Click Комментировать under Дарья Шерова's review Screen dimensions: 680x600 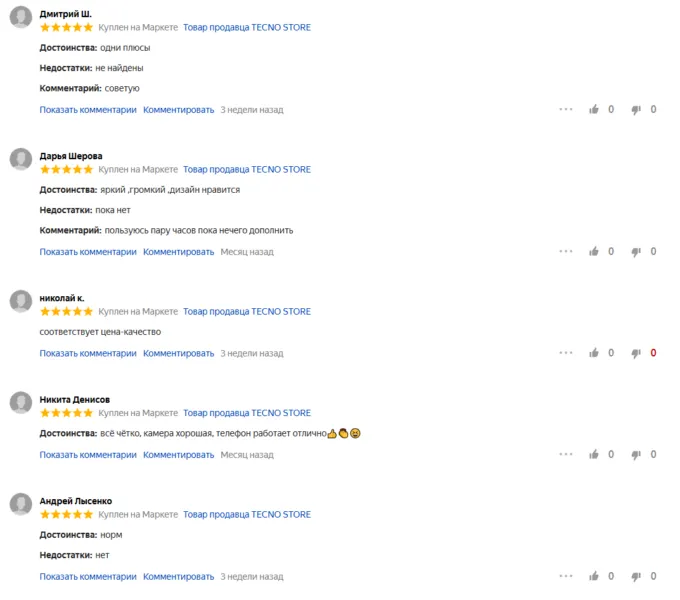coord(178,252)
